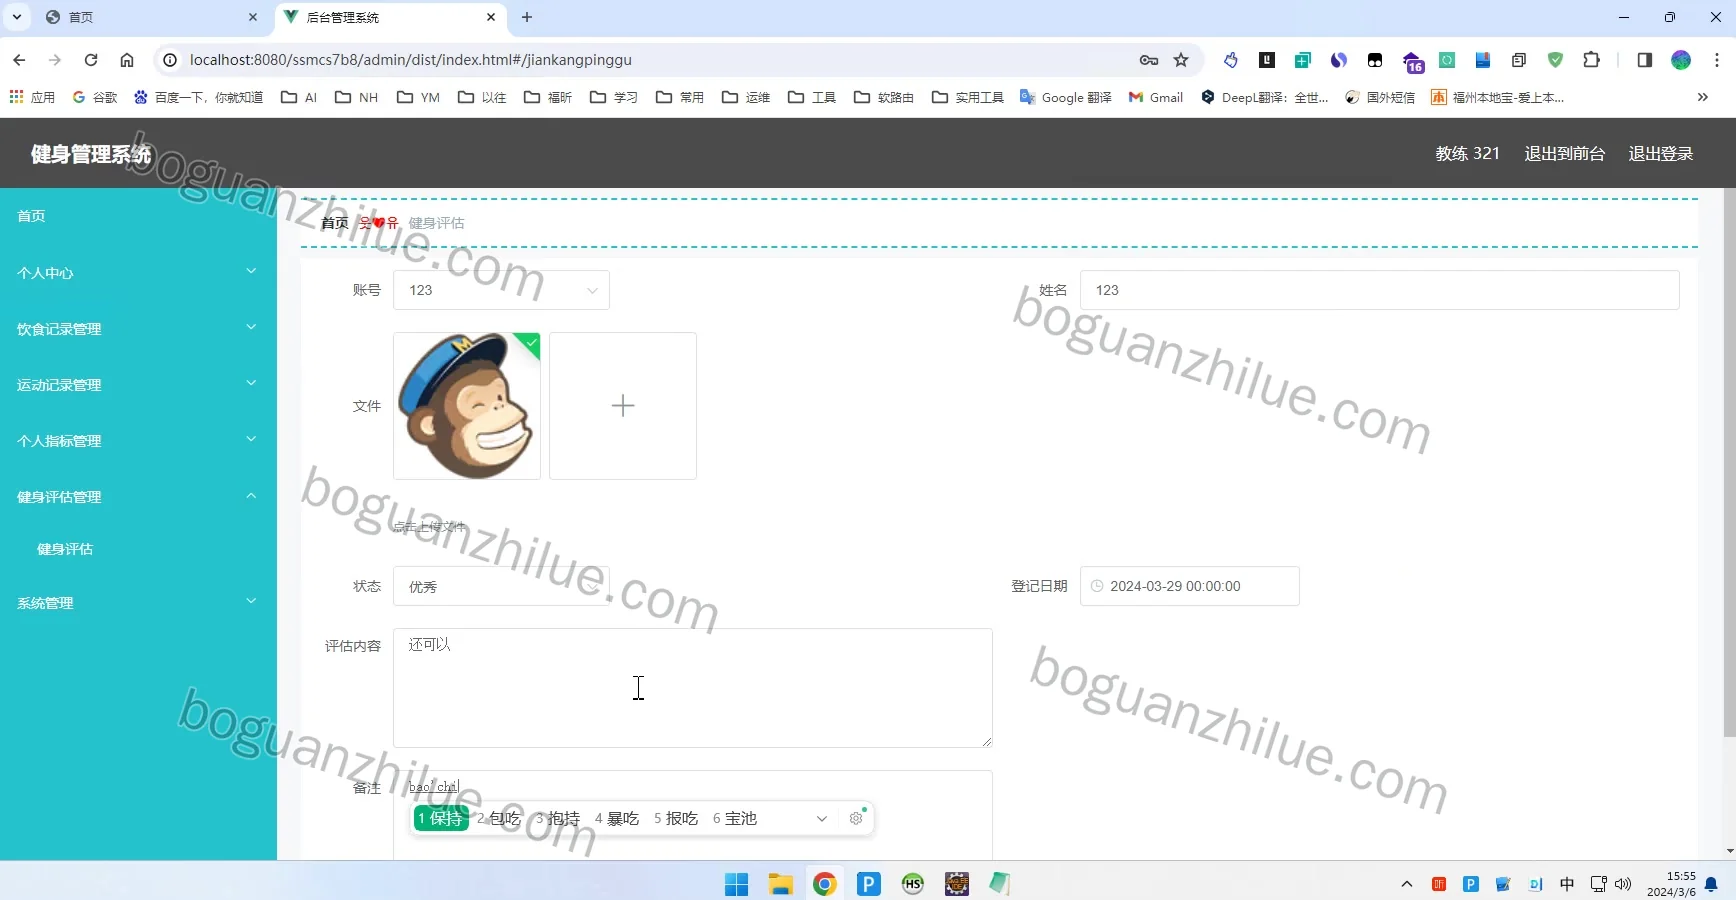Add another file with the plus box
Viewport: 1736px width, 900px height.
point(623,406)
